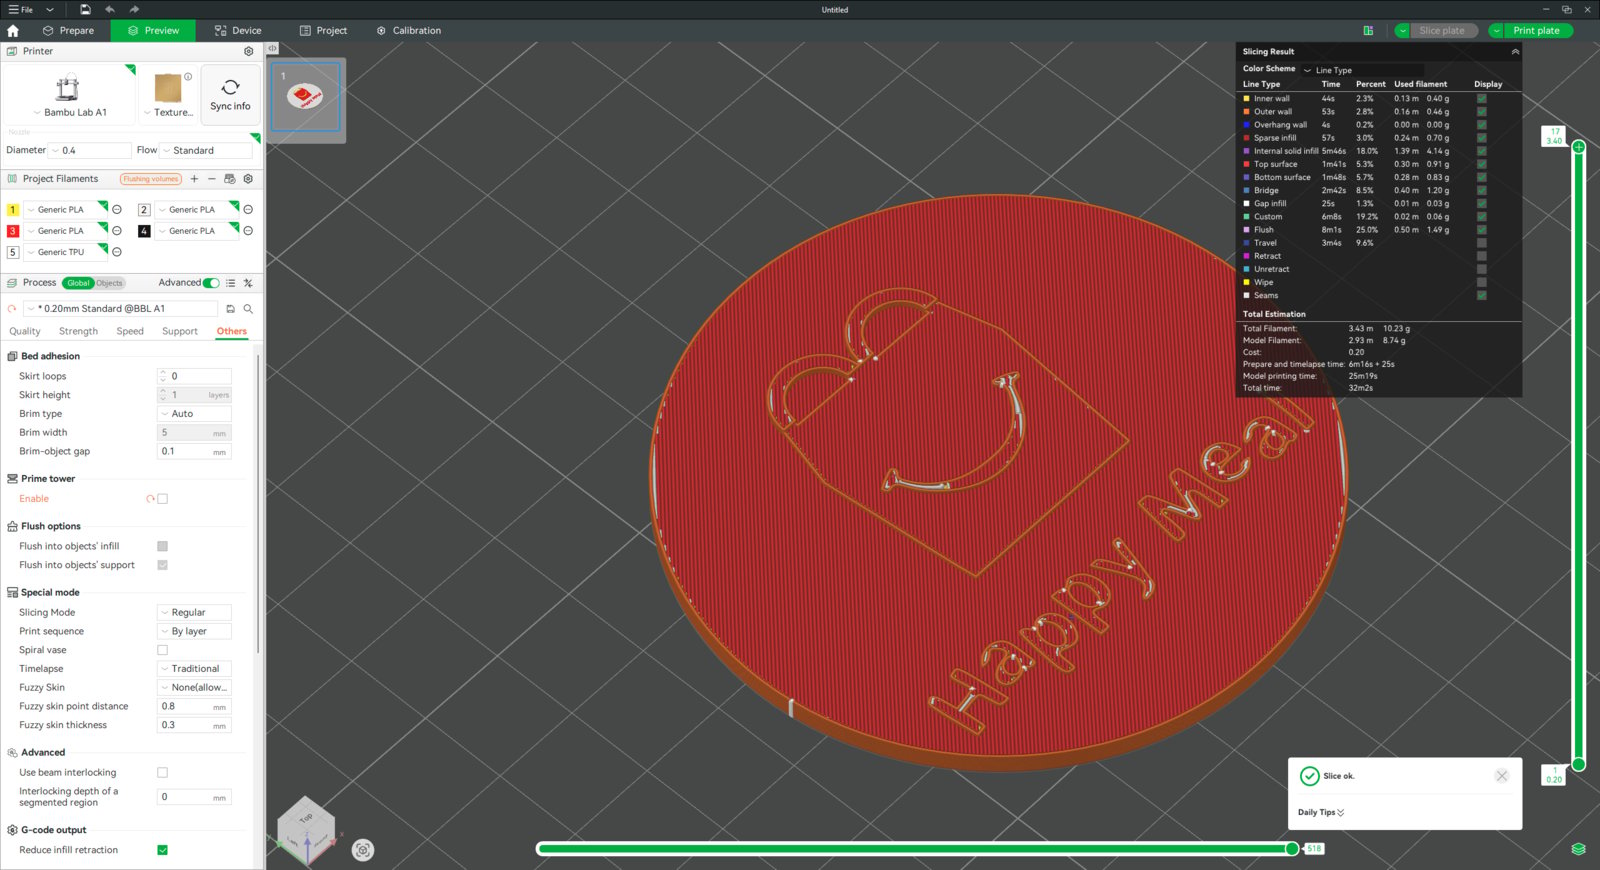This screenshot has height=870, width=1600.
Task: Redo the action using the forward arrow icon
Action: tap(134, 10)
